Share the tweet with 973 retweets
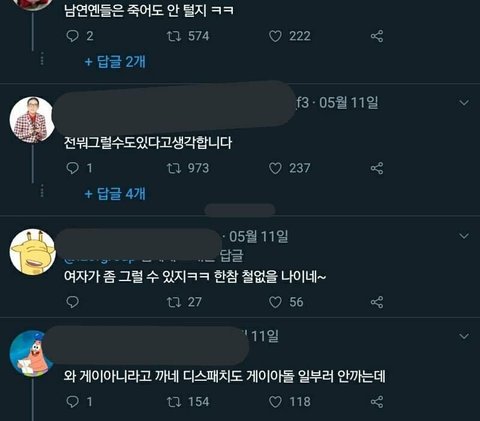The image size is (480, 421). click(377, 168)
